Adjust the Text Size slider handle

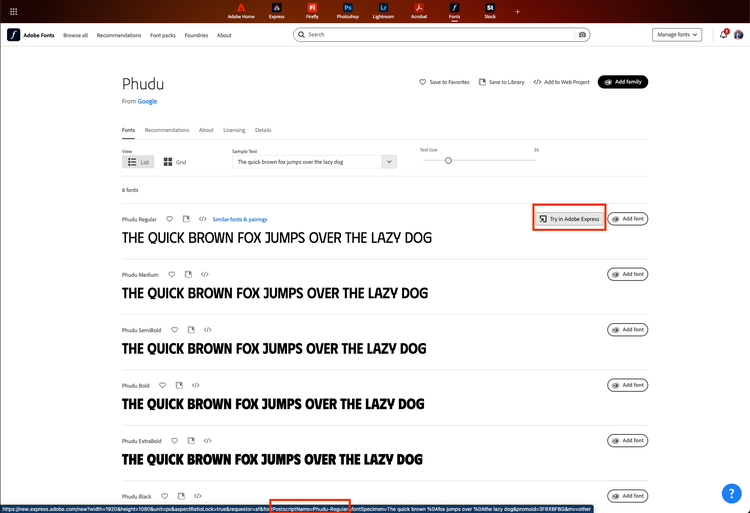pos(448,161)
